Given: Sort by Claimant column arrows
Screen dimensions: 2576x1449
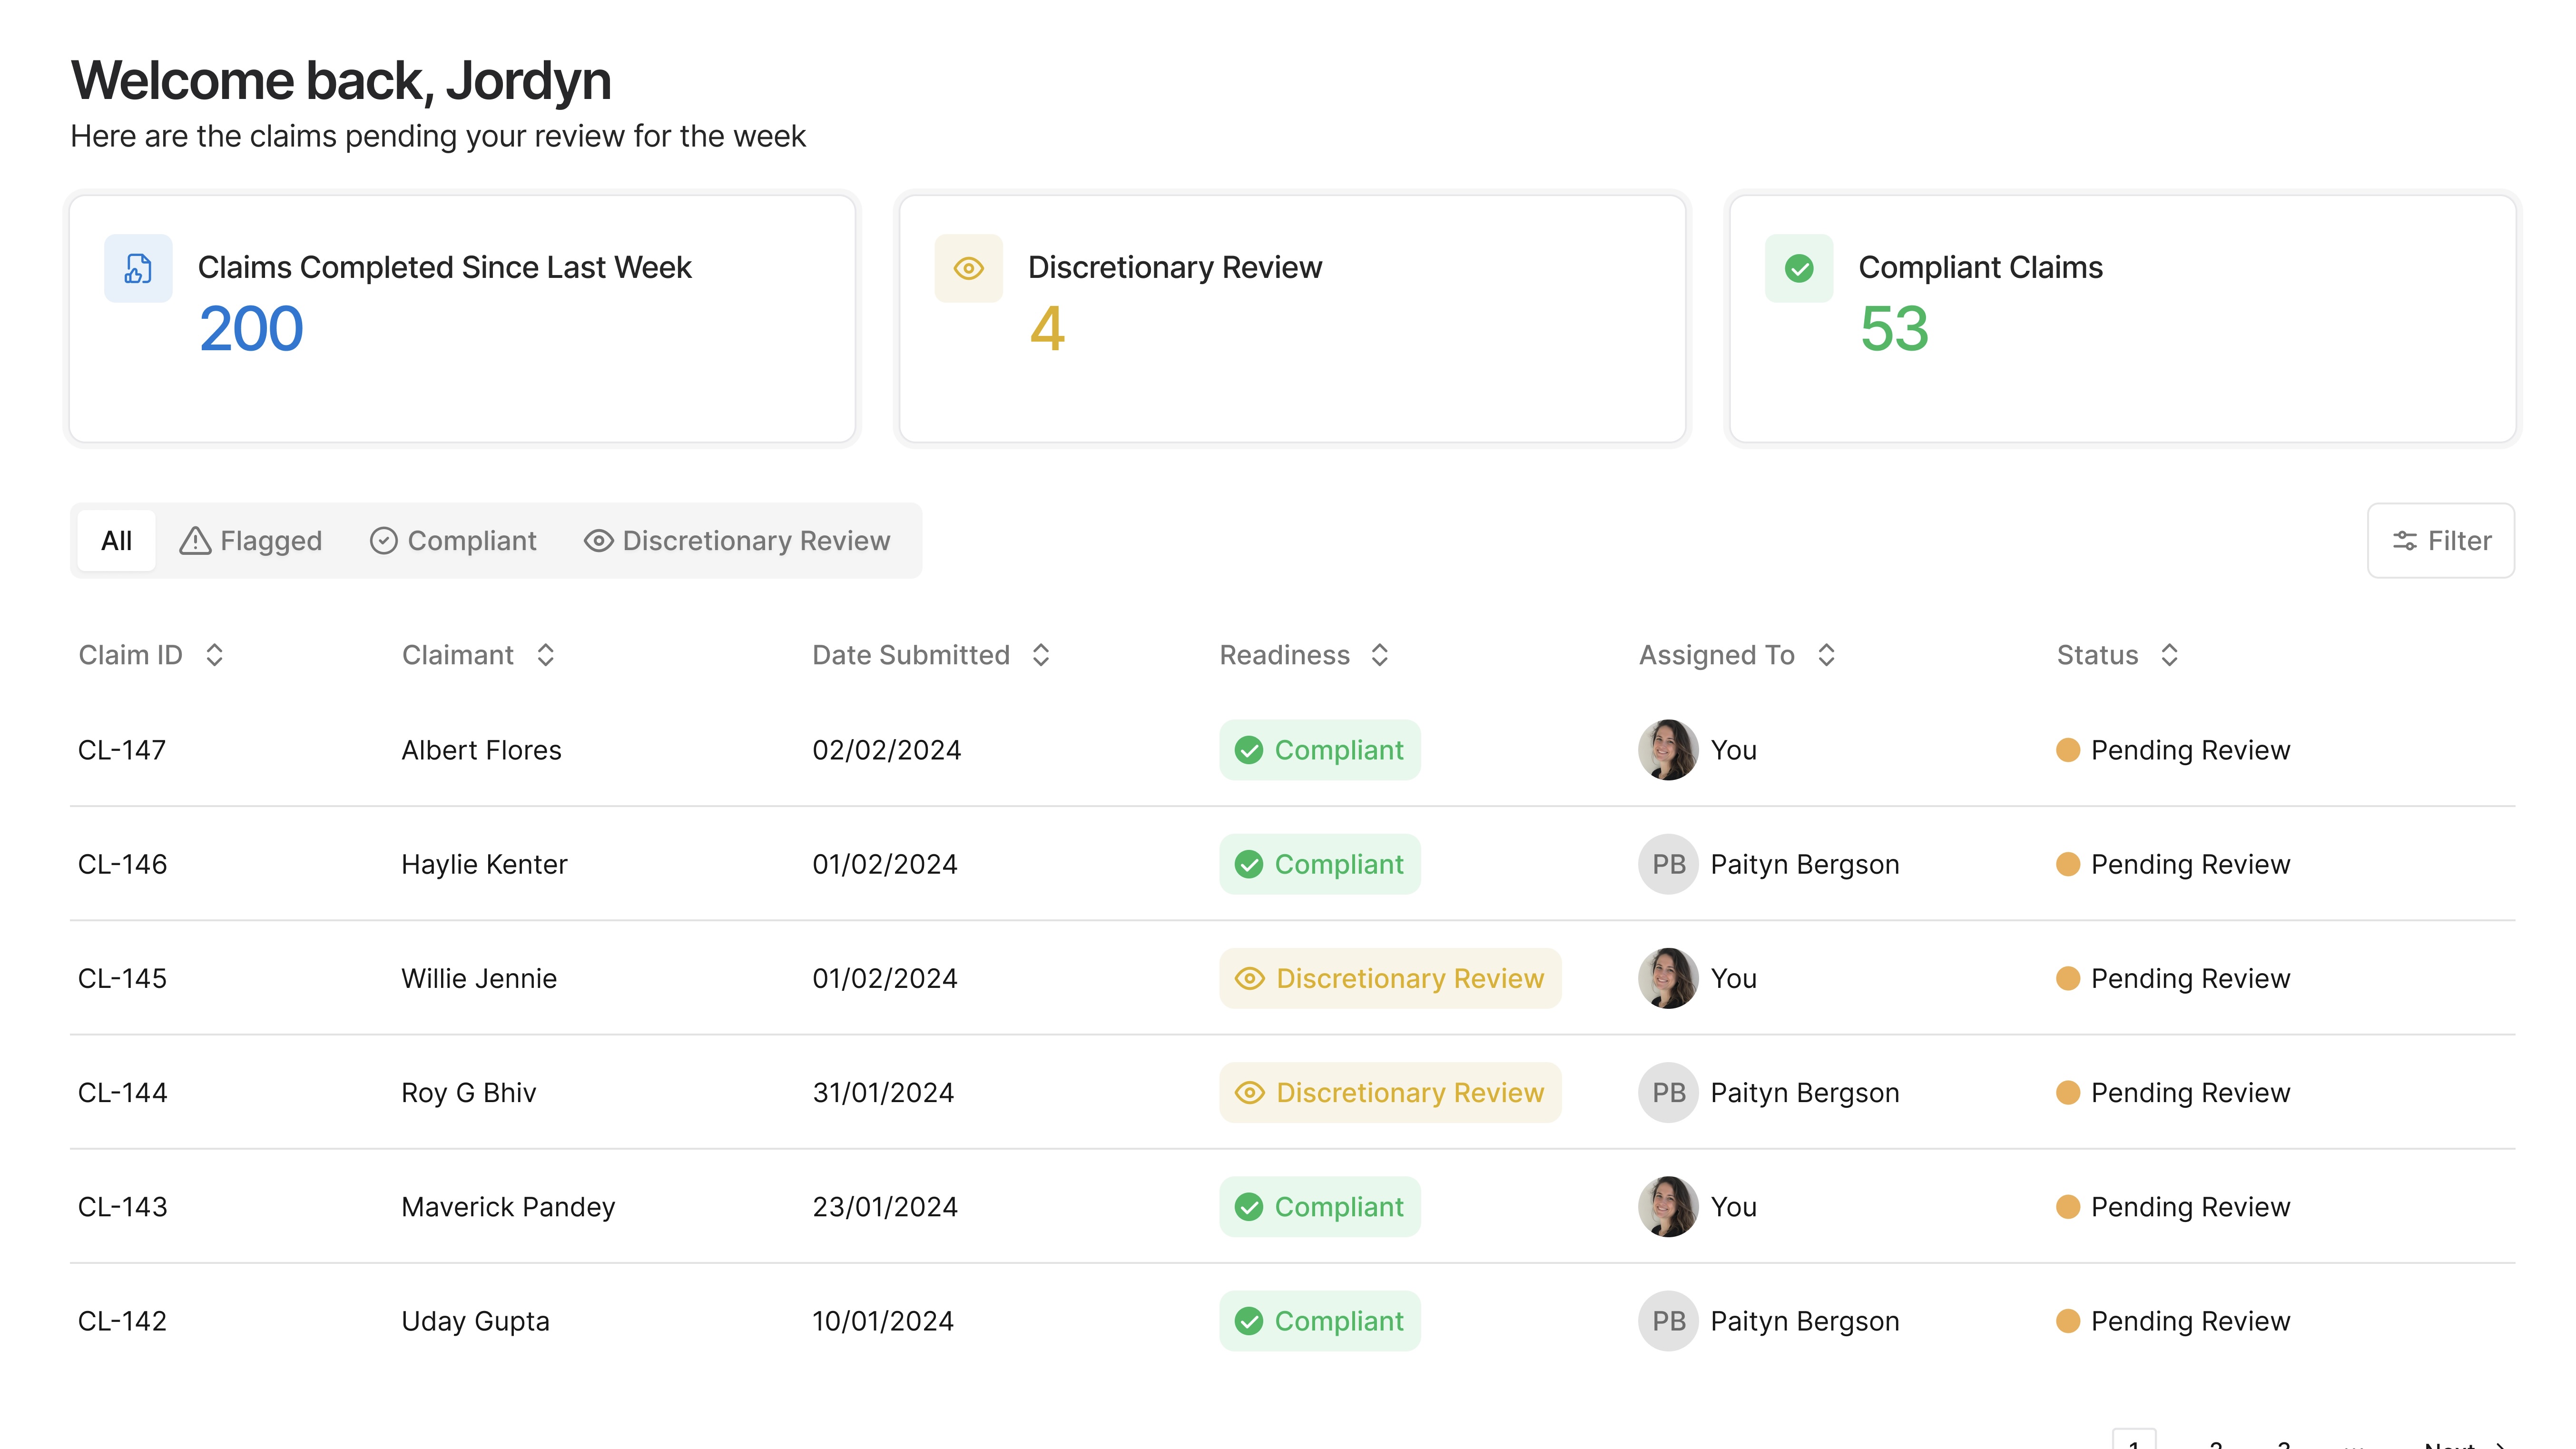Looking at the screenshot, I should click(545, 655).
